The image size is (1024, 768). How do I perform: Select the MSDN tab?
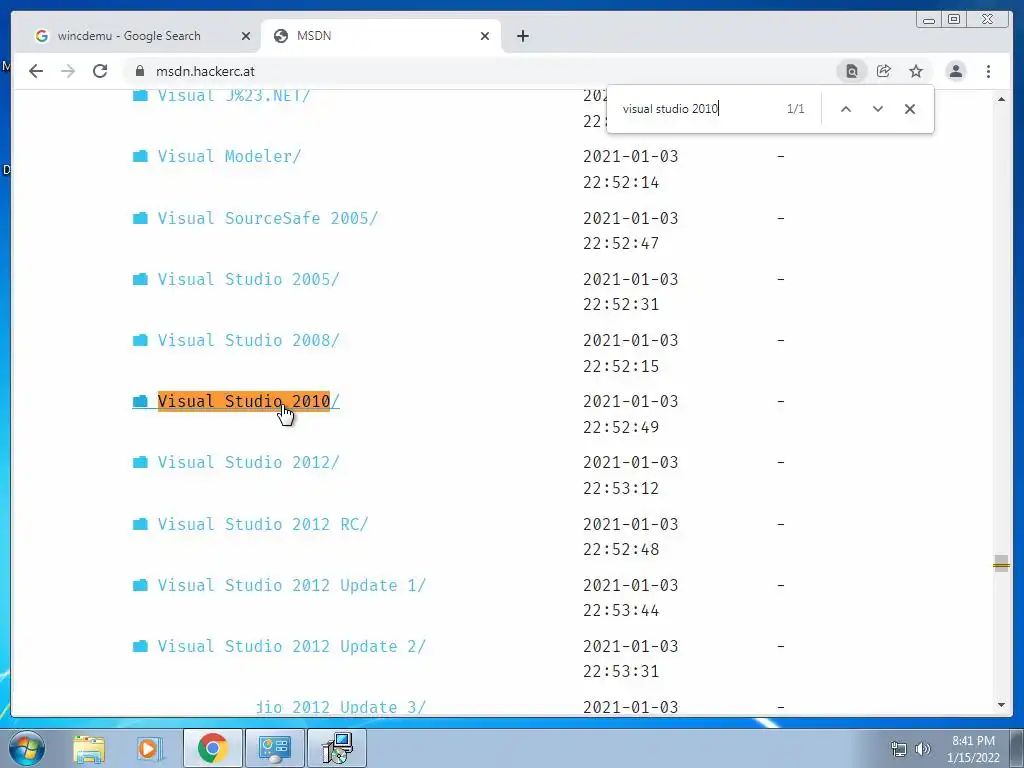point(380,36)
